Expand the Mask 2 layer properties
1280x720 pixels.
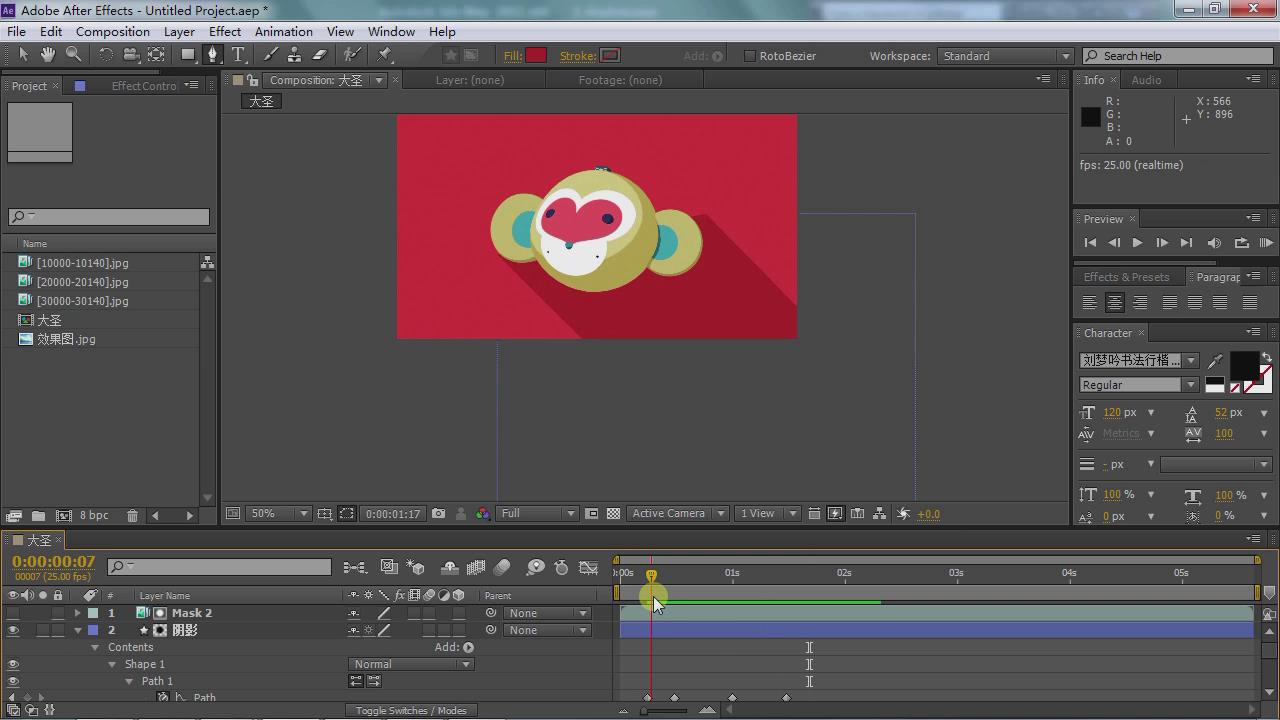pyautogui.click(x=77, y=613)
